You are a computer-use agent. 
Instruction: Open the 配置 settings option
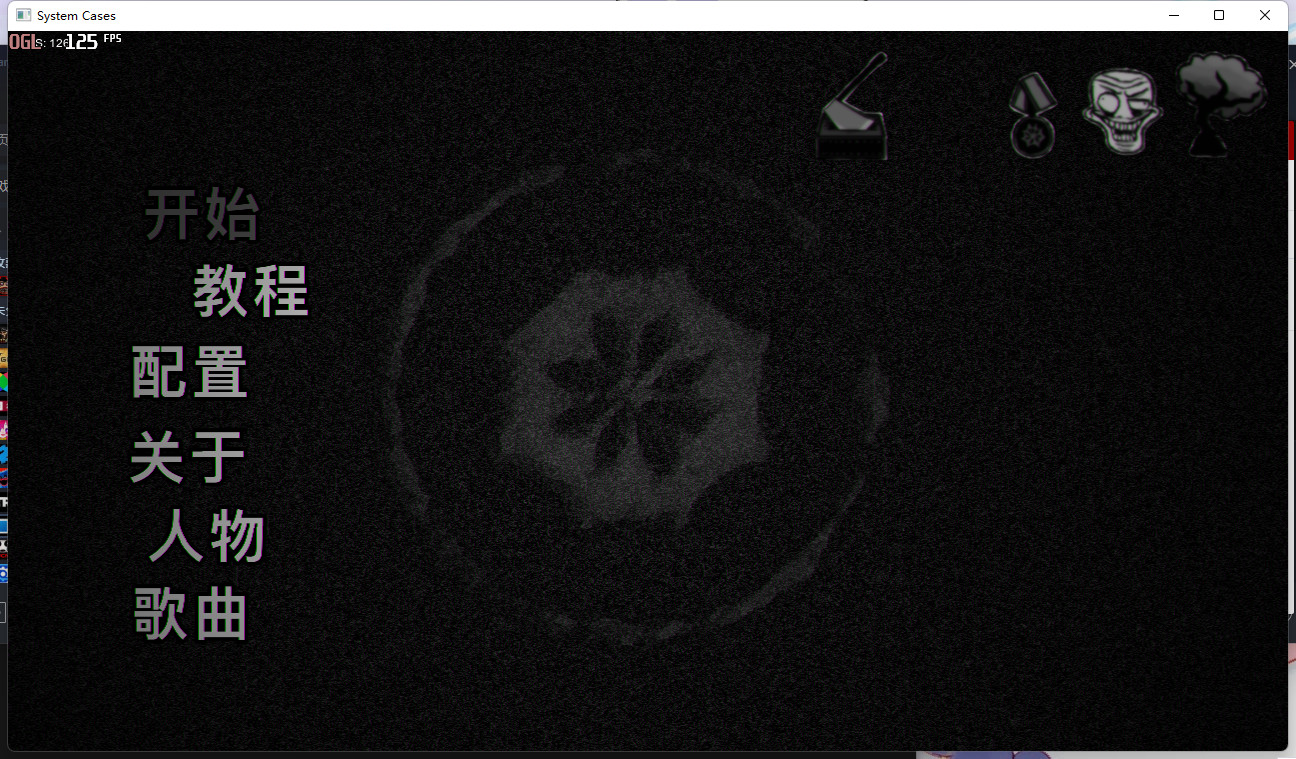point(190,372)
